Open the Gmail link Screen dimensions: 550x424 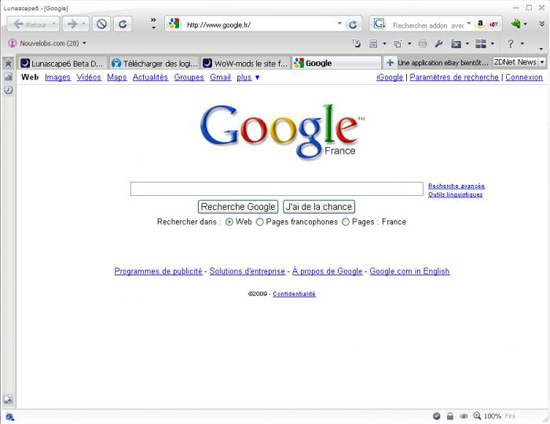[220, 77]
